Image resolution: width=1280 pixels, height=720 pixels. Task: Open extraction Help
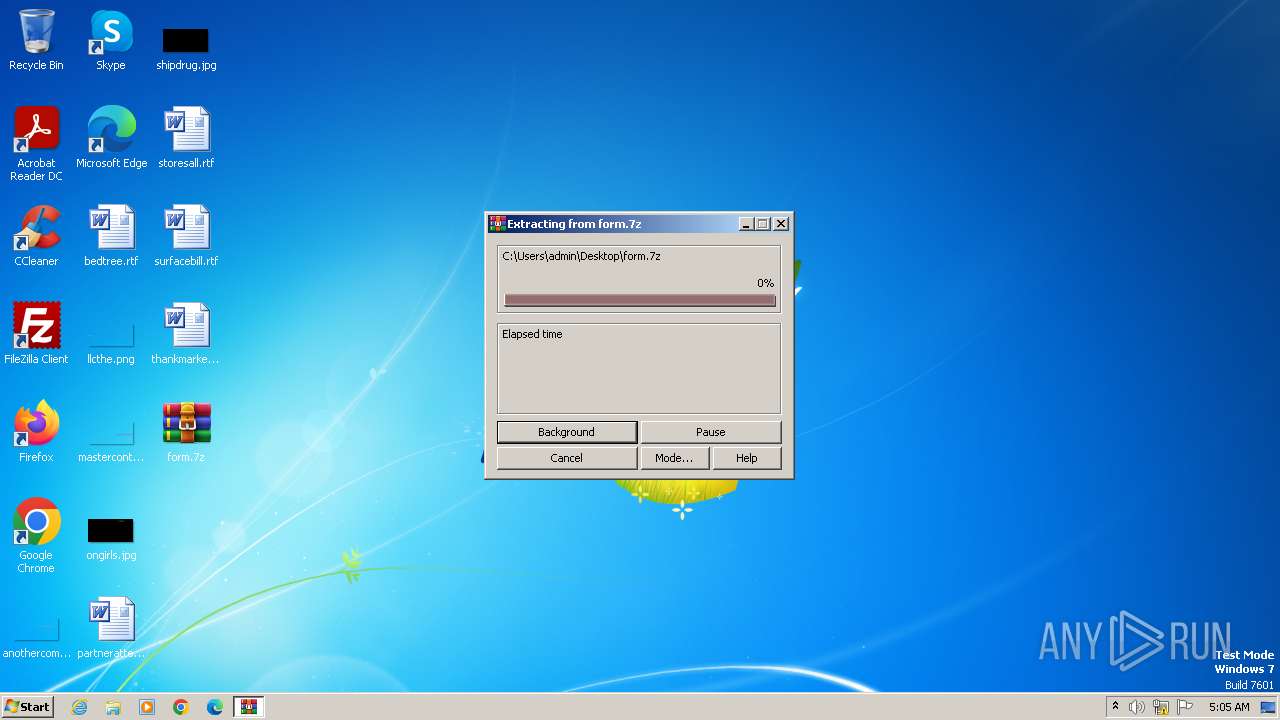tap(746, 458)
